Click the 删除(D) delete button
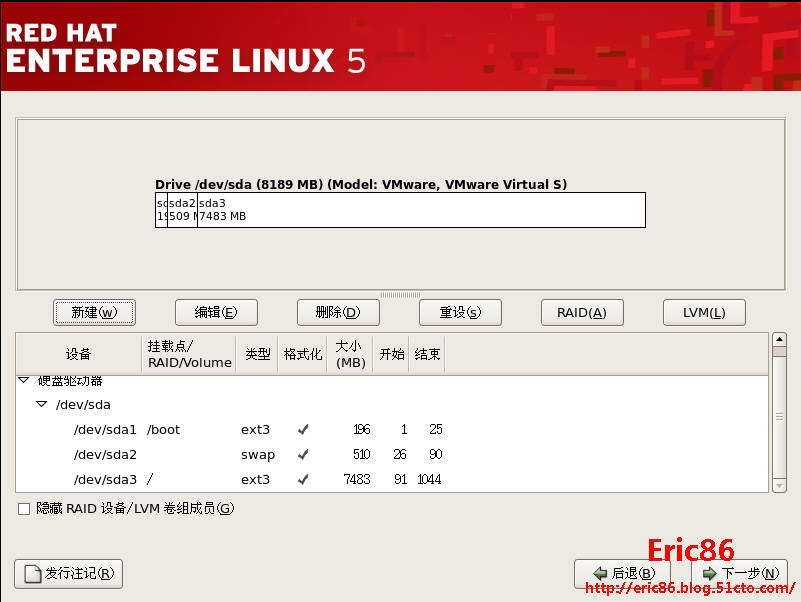 pyautogui.click(x=338, y=312)
